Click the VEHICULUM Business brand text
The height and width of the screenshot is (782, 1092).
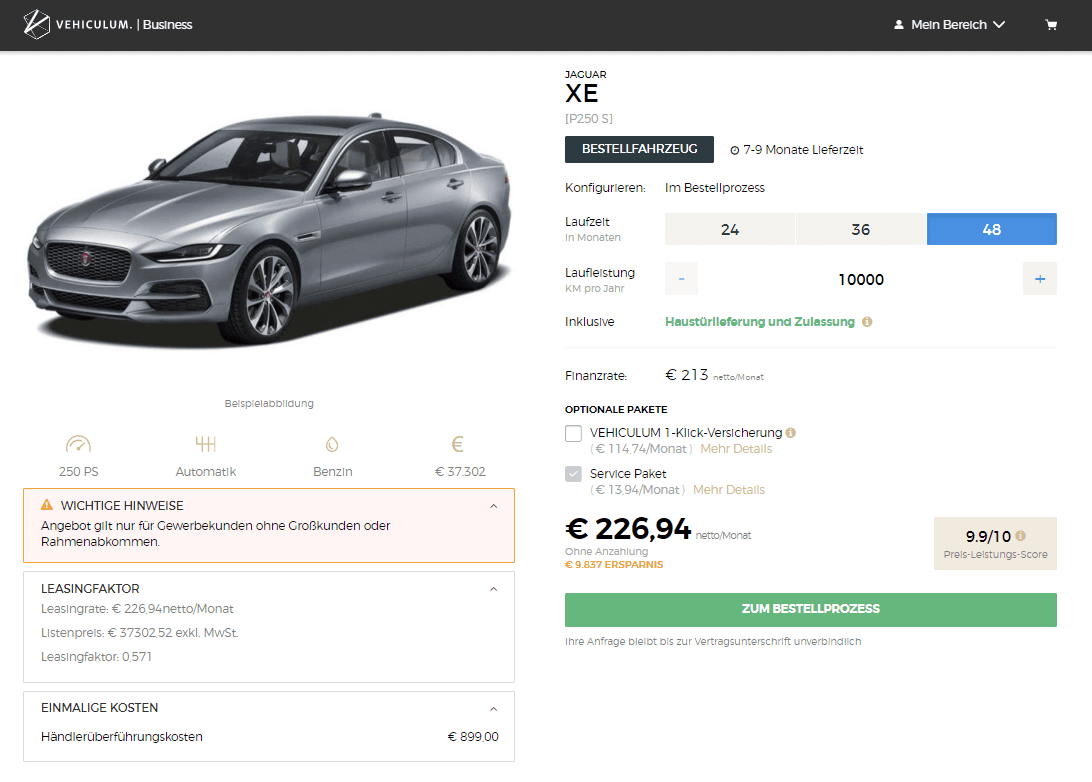tap(124, 25)
